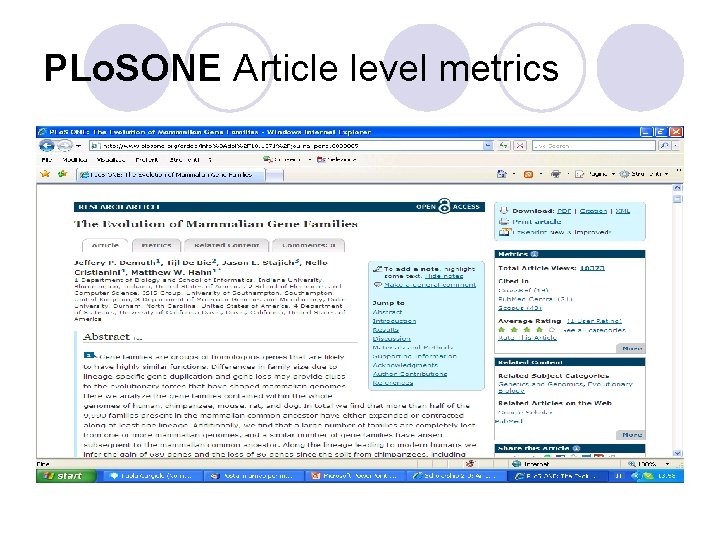Open the recent pages dropdown beside Forward
Viewport: 720px width, 540px height.
pos(78,146)
